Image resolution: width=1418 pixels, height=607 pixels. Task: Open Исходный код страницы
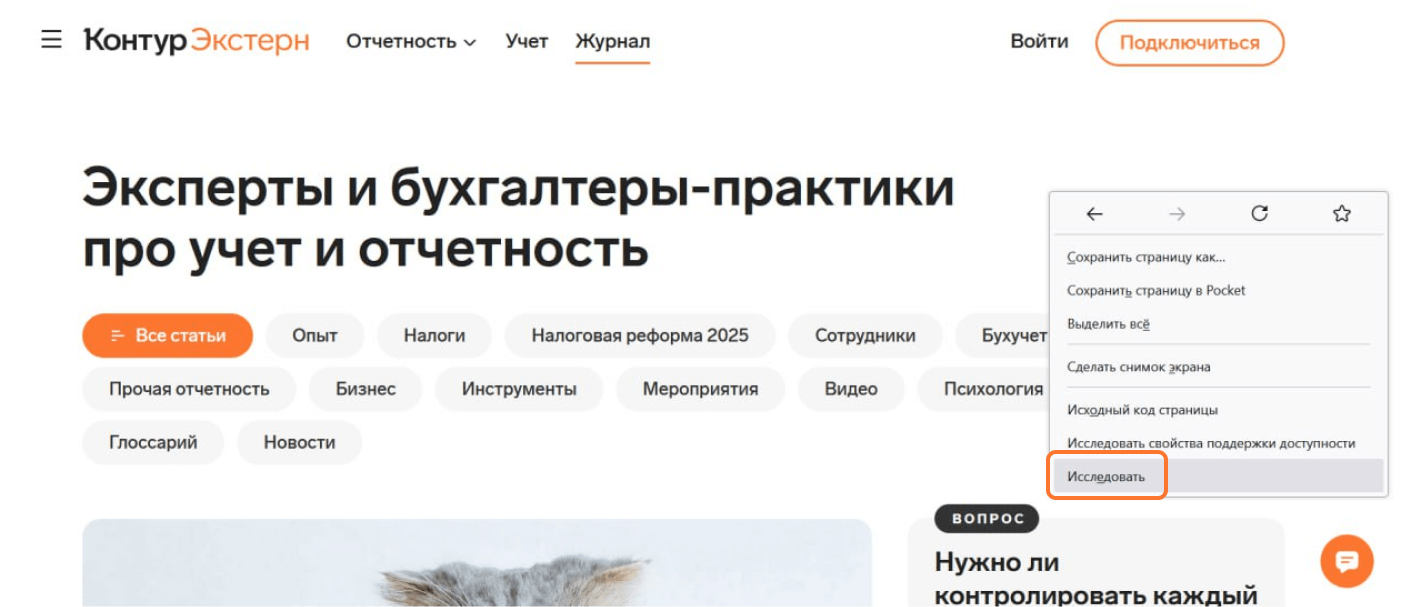coord(1219,410)
